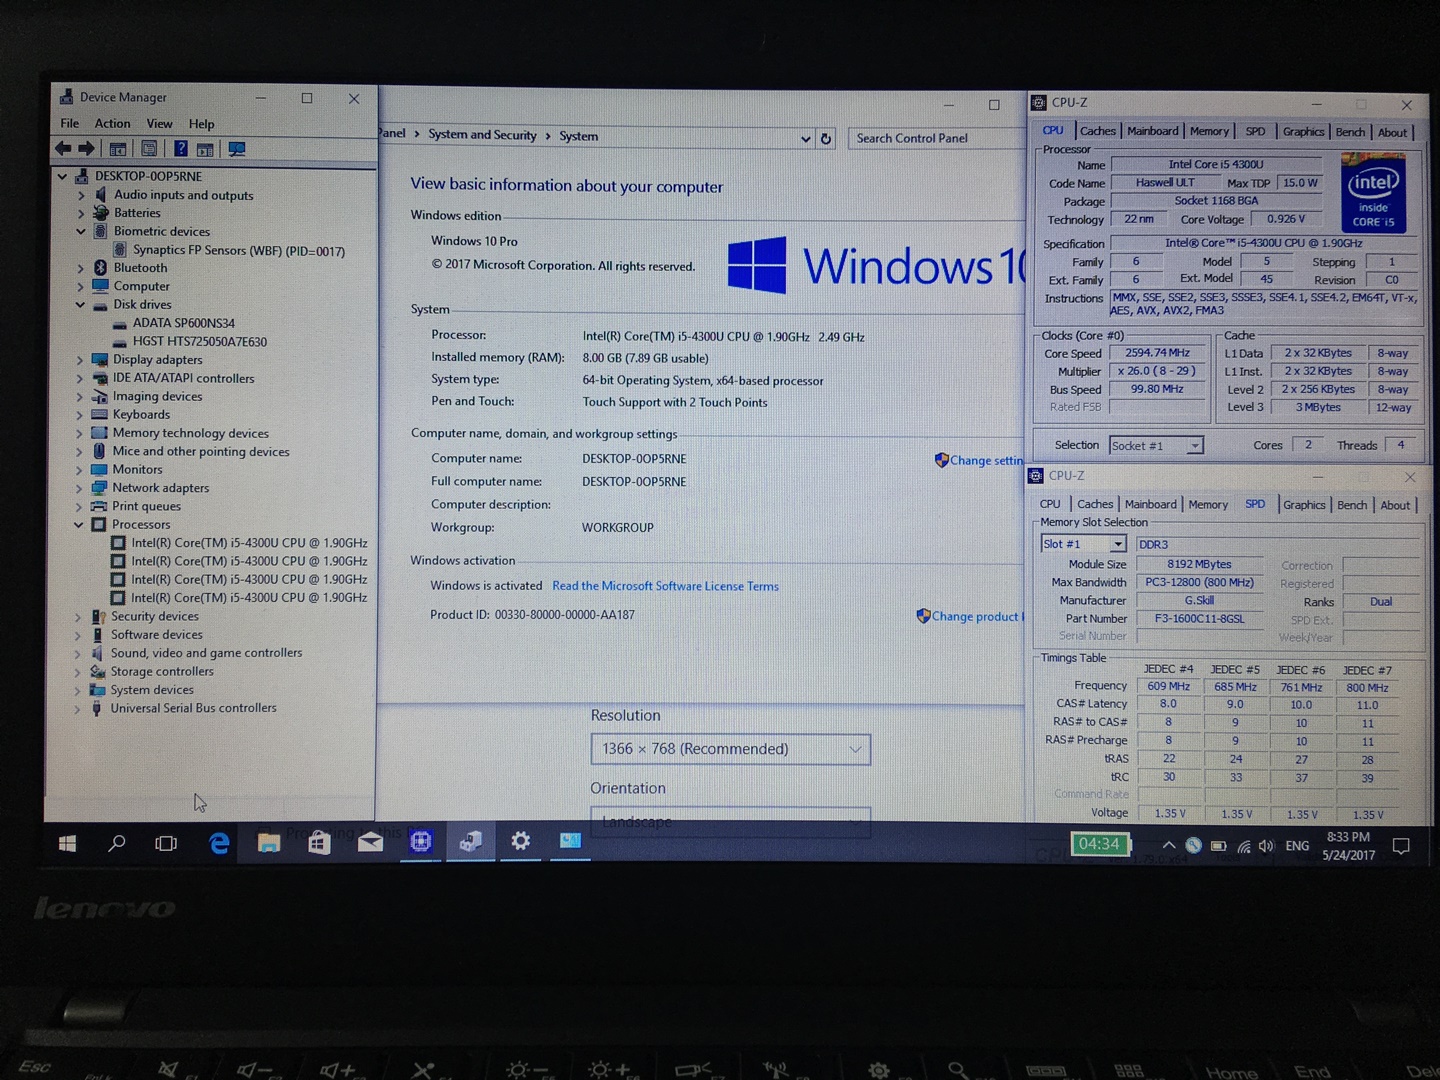Show hidden tray icons chevron
Screen dimensions: 1440x1080
point(1168,846)
